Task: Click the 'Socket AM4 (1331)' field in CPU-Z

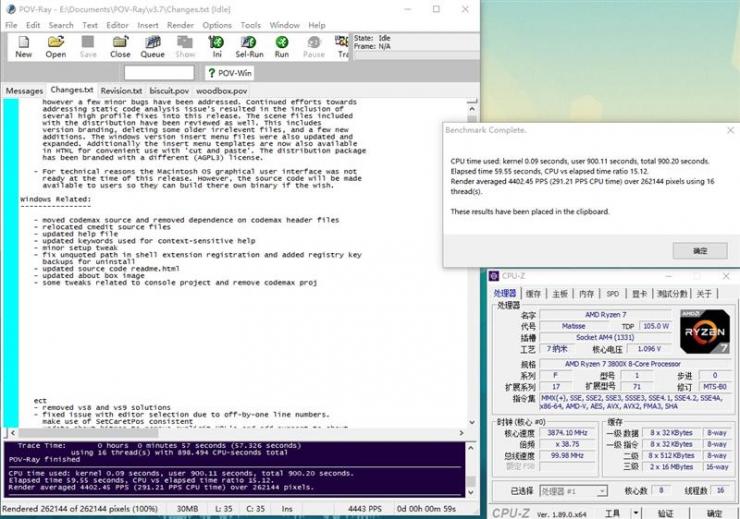Action: 605,337
